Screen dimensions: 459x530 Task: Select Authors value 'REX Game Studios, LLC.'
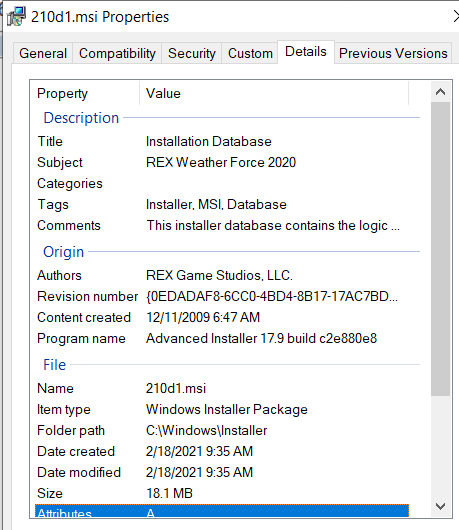219,275
